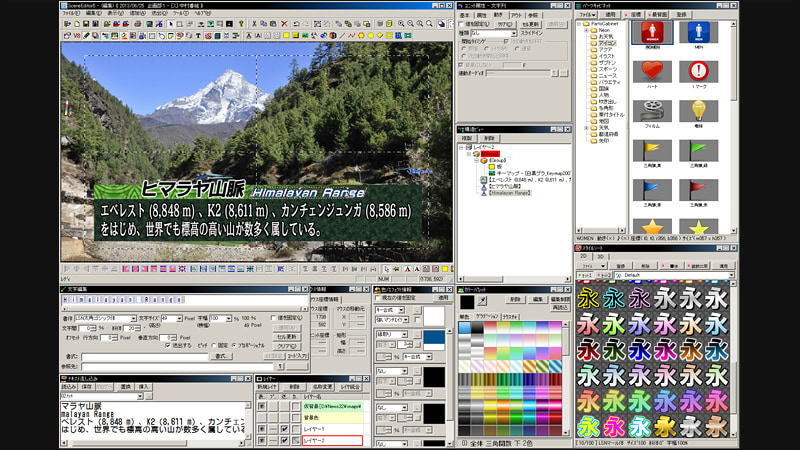Screen dimensions: 800x450
Task: Open the 字幅 dropdown showing 100
Action: [228, 318]
